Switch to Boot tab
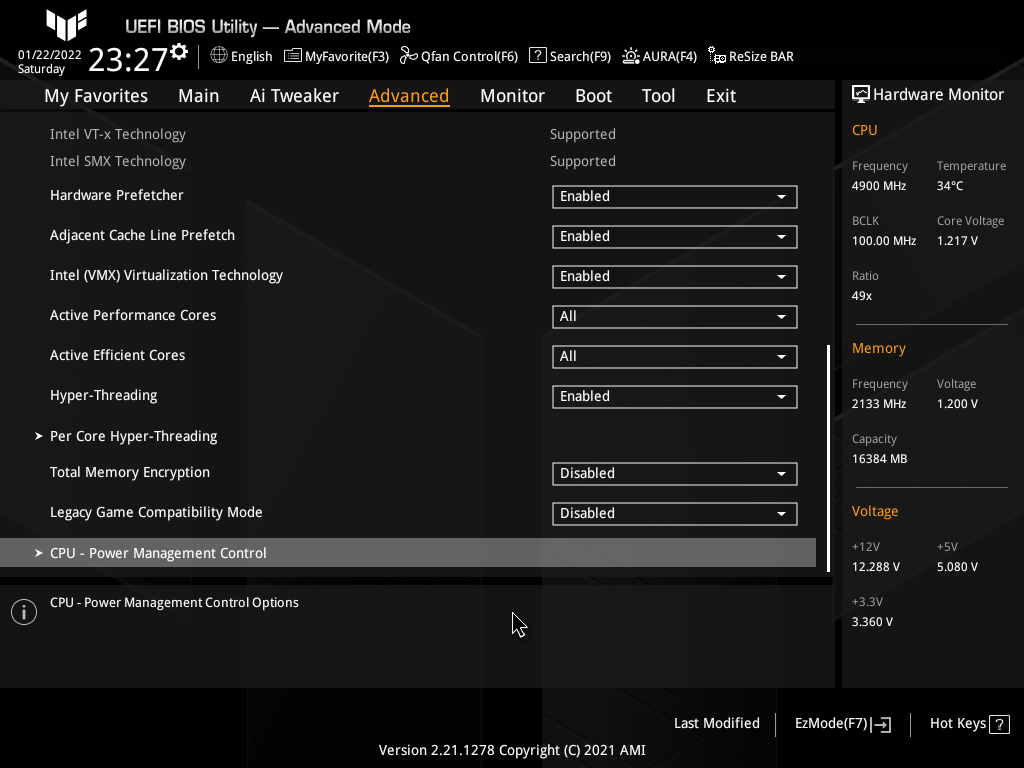This screenshot has width=1024, height=768. coord(593,96)
